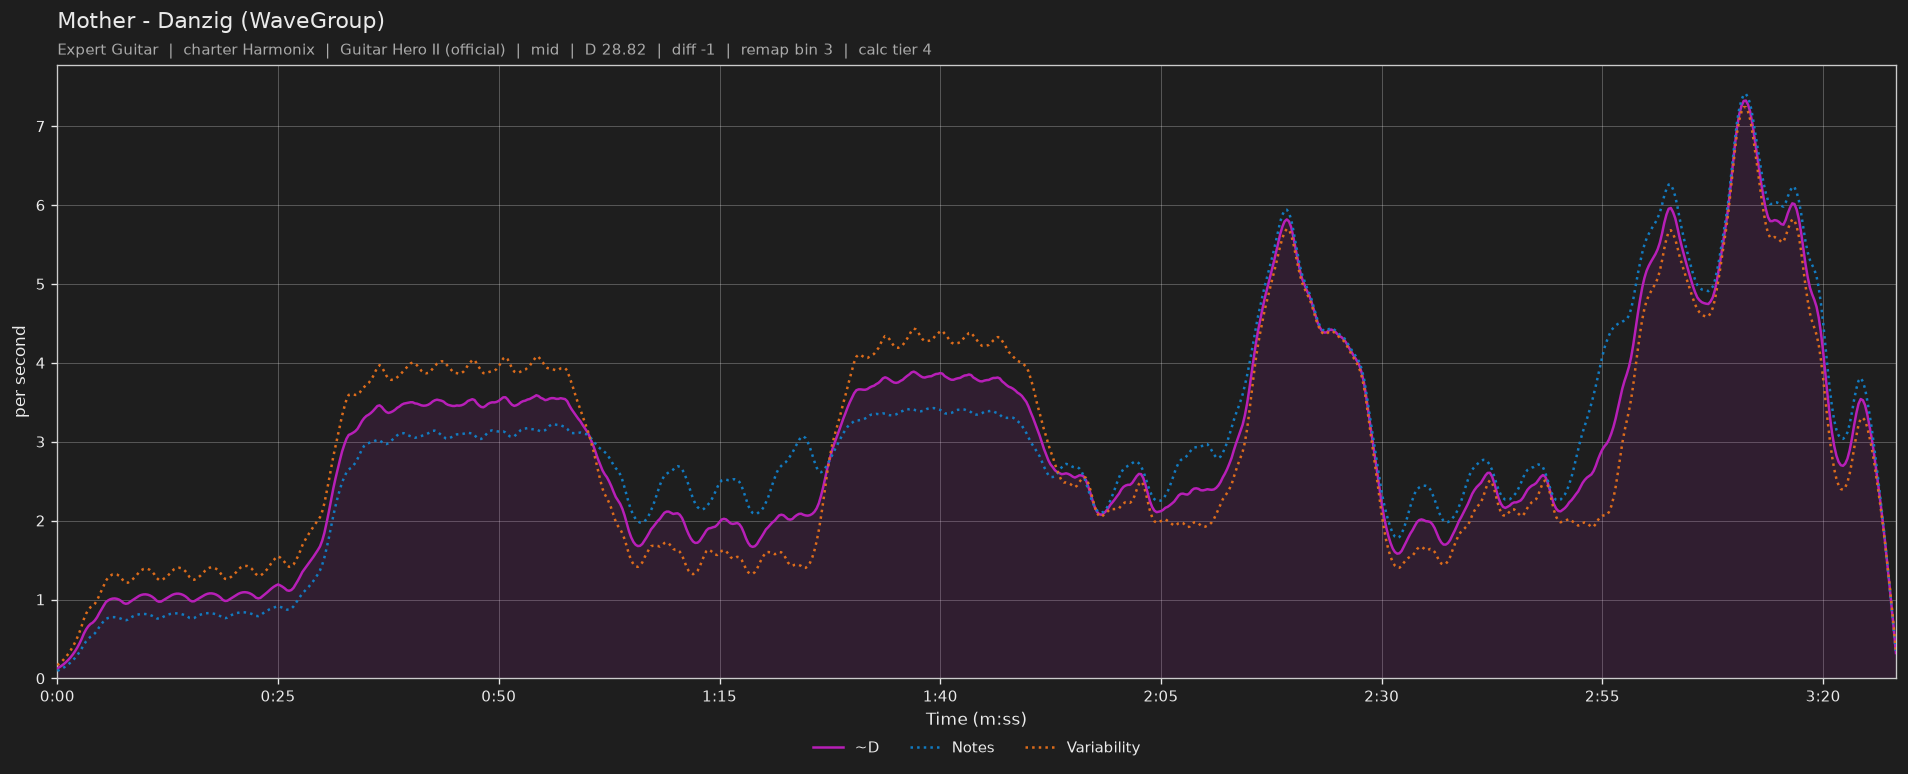The width and height of the screenshot is (1908, 774).
Task: Click the '0:00' time tick label
Action: pyautogui.click(x=57, y=696)
